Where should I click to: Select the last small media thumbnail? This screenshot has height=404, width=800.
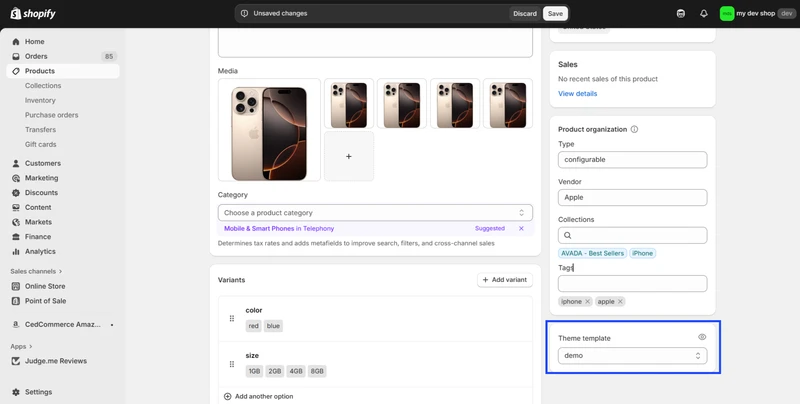[x=508, y=104]
